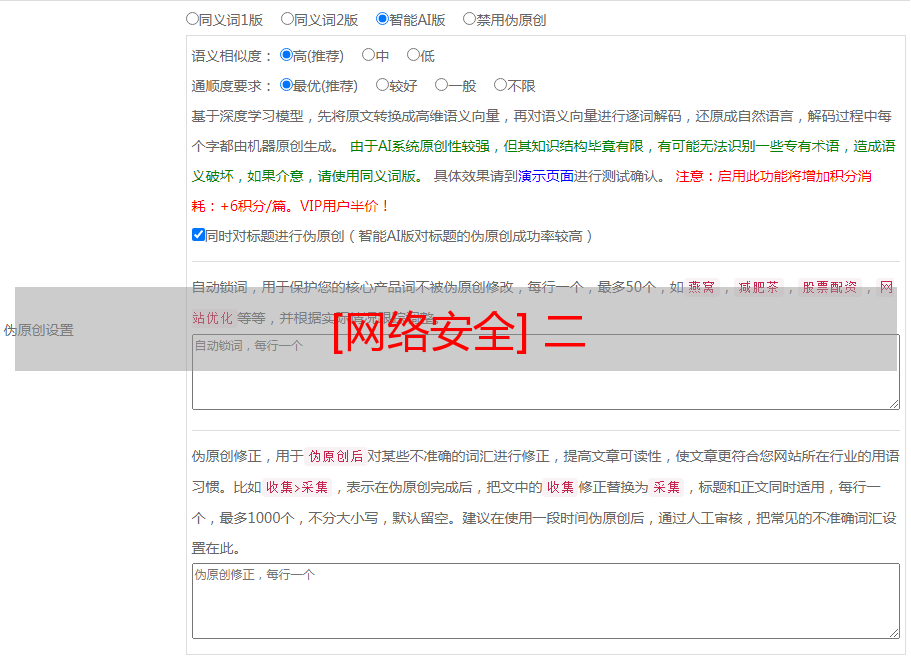Set 语义相似度 to 低
Viewport: 911px width, 658px height.
[413, 55]
